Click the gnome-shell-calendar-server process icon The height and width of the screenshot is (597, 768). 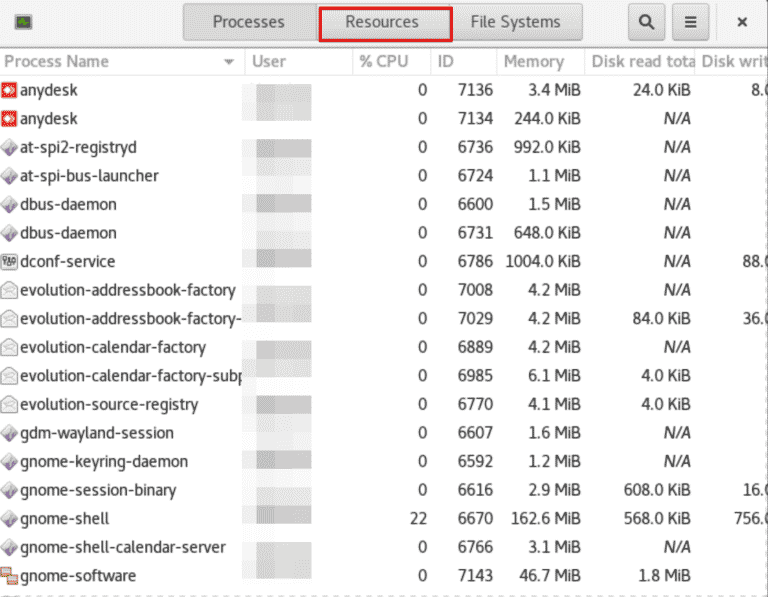click(x=9, y=547)
